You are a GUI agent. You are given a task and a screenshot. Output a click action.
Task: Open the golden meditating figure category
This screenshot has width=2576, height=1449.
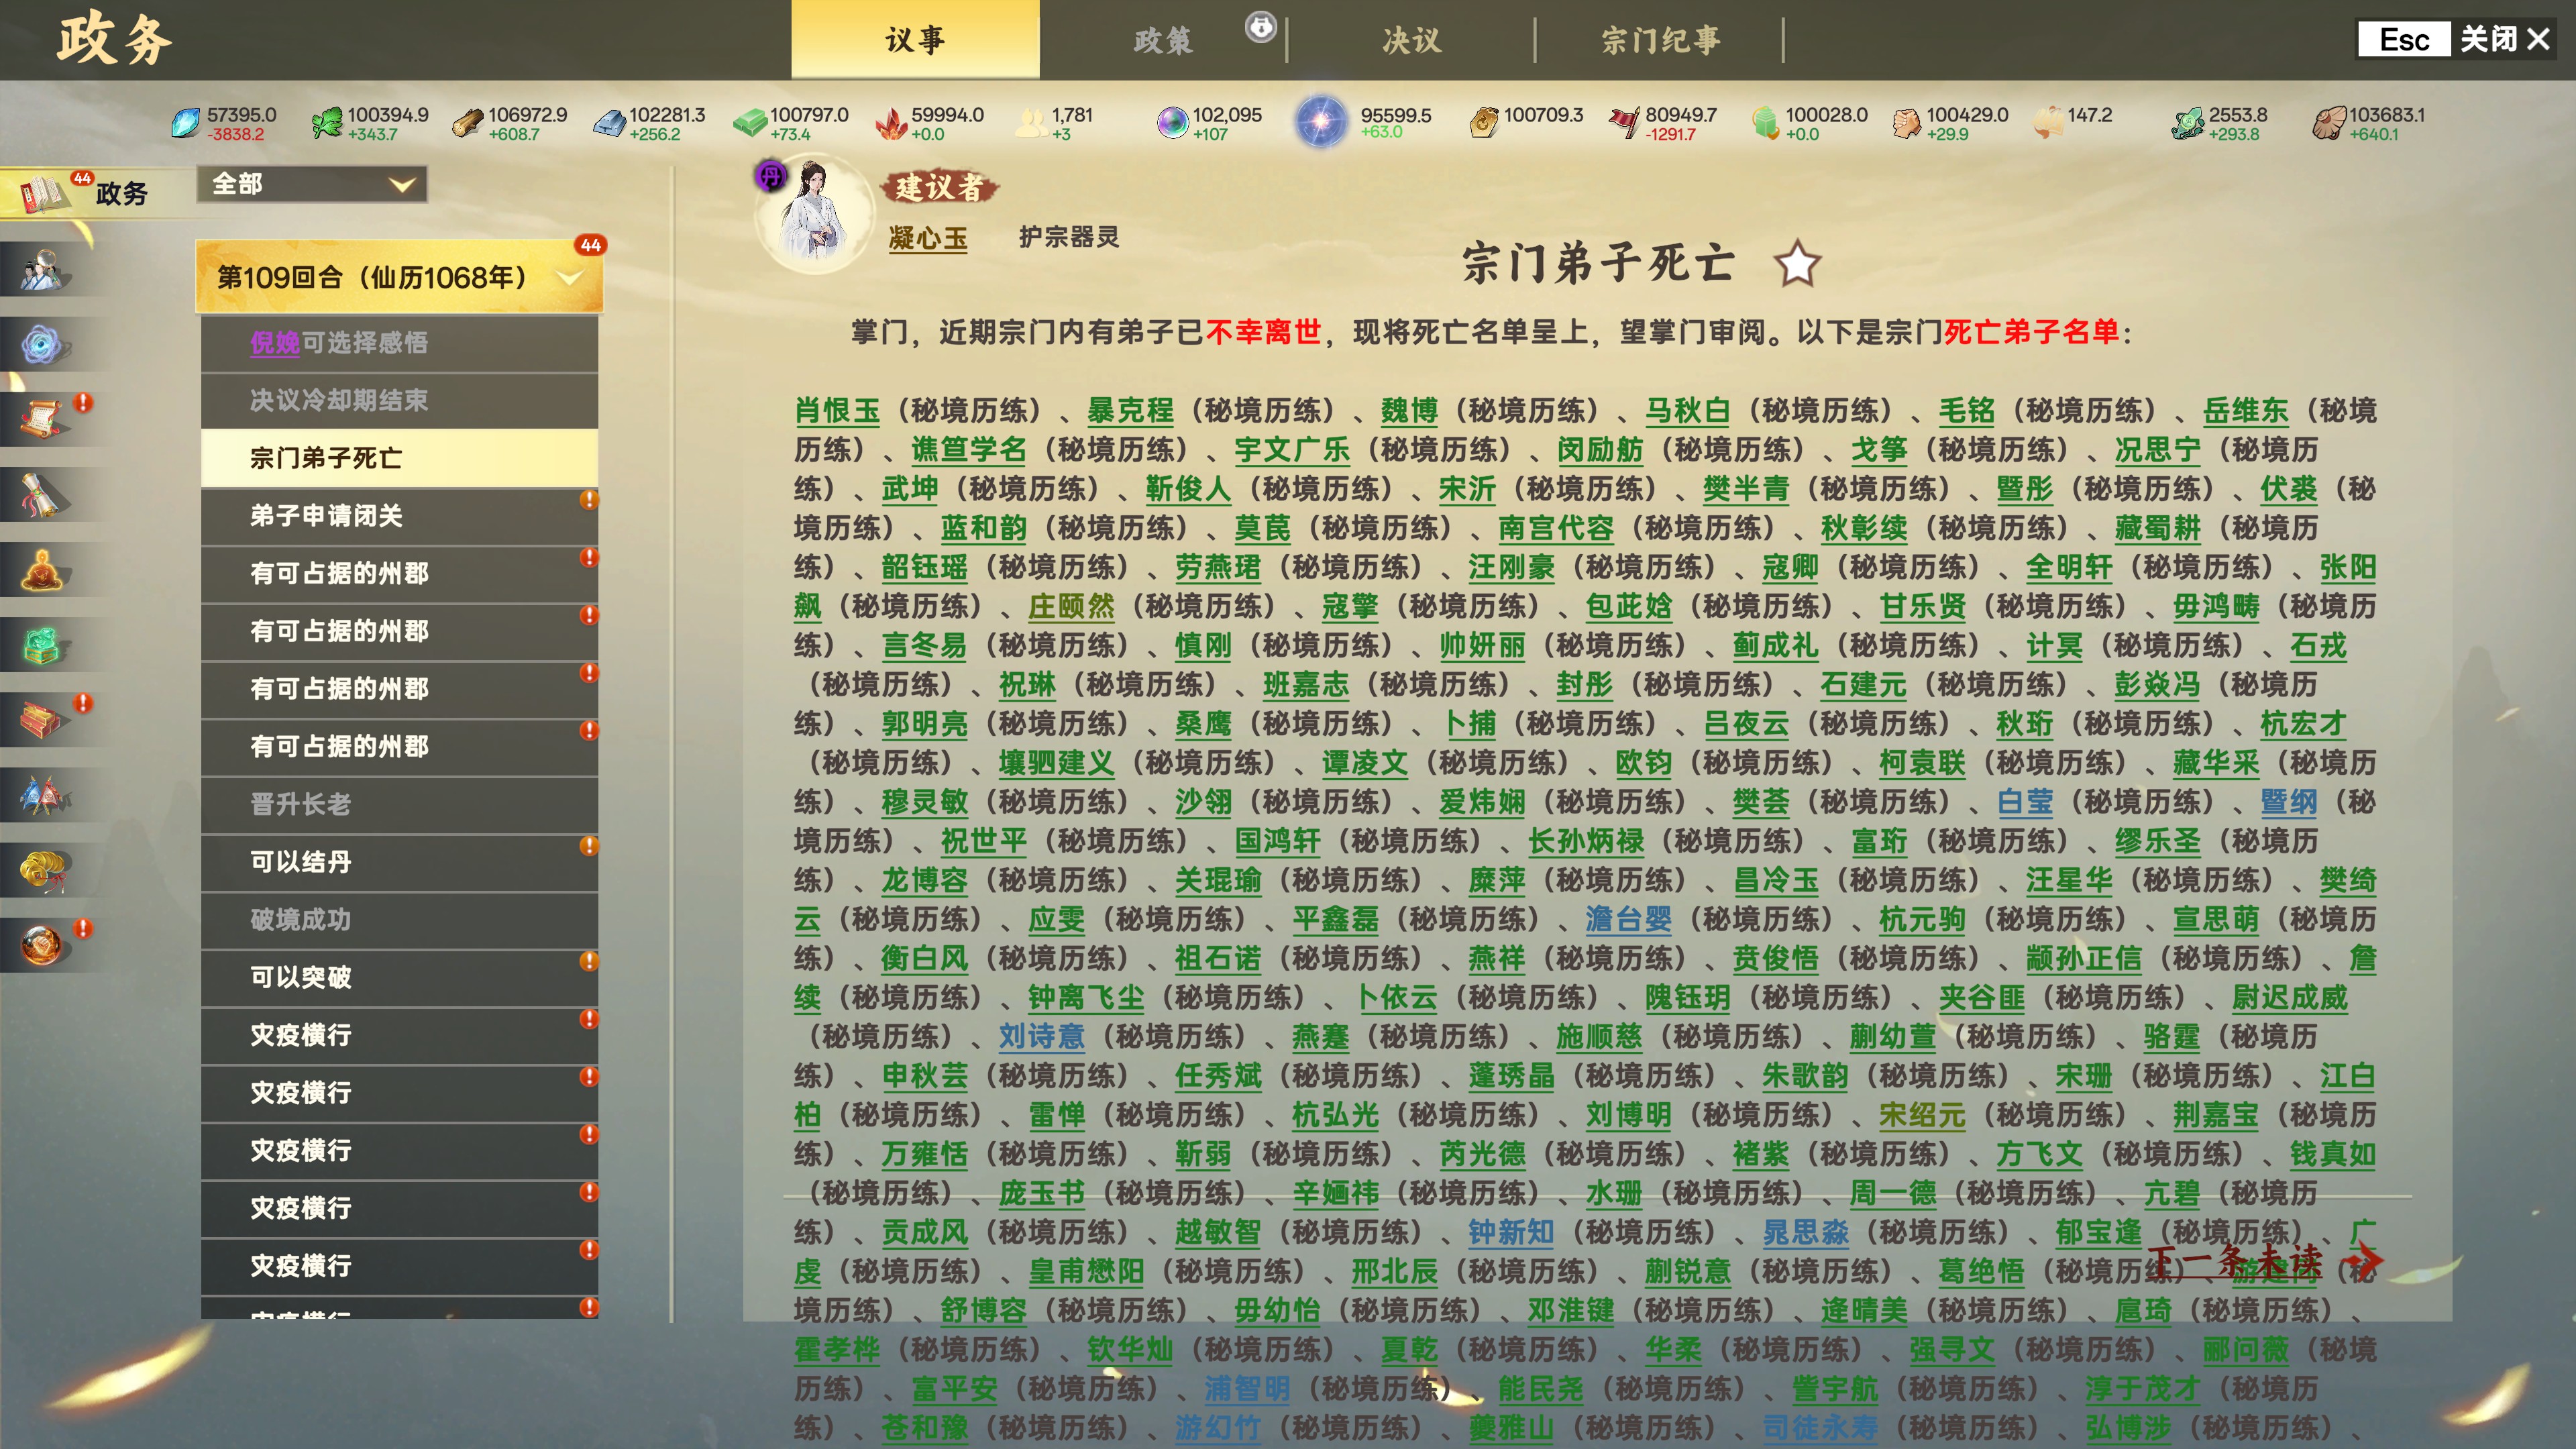(42, 571)
